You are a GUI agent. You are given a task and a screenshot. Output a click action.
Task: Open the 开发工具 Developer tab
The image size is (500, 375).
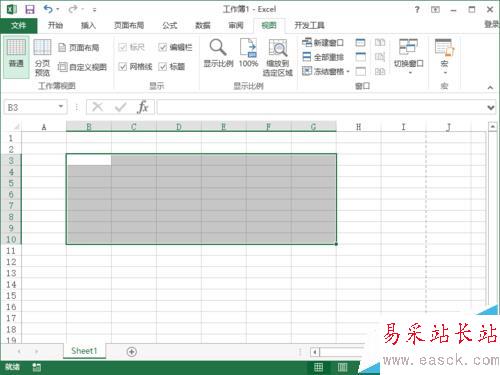pyautogui.click(x=309, y=25)
